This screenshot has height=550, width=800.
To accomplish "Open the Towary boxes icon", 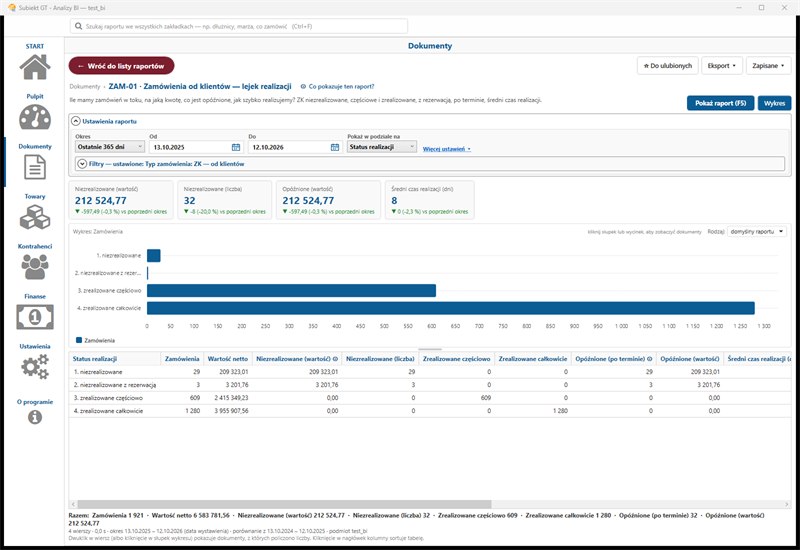I will click(35, 217).
